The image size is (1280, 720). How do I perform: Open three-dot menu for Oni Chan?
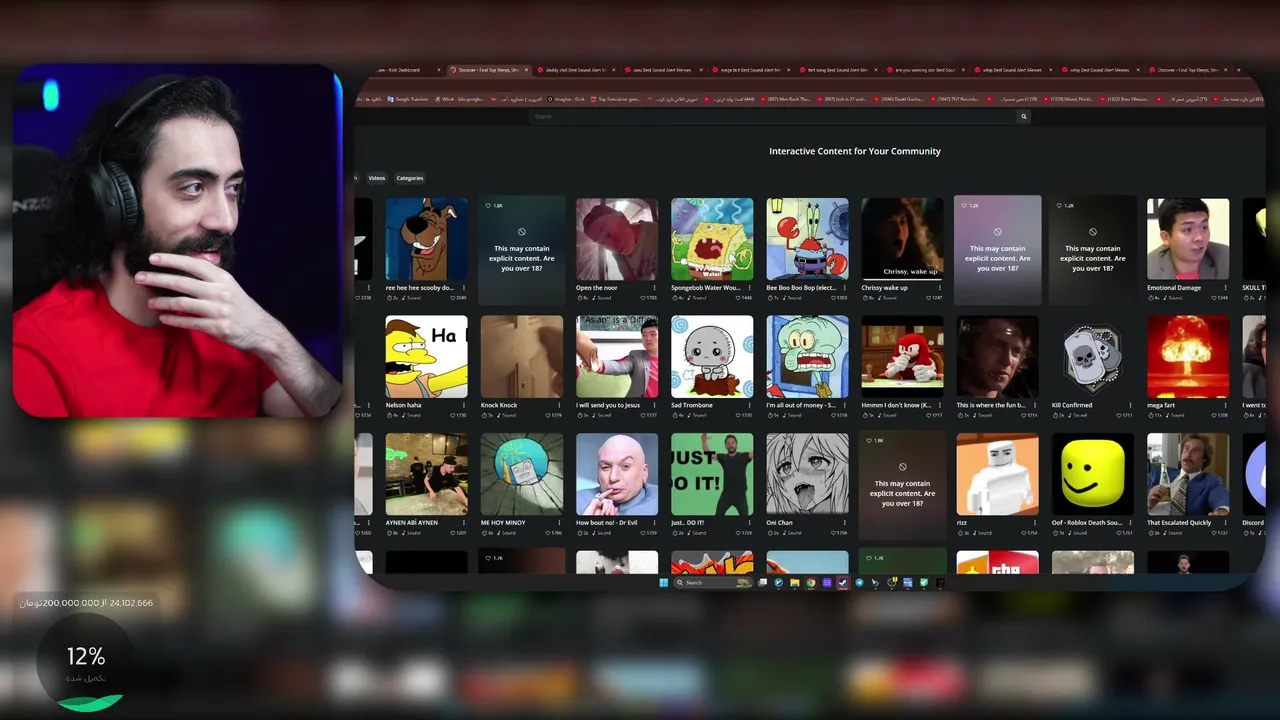844,523
